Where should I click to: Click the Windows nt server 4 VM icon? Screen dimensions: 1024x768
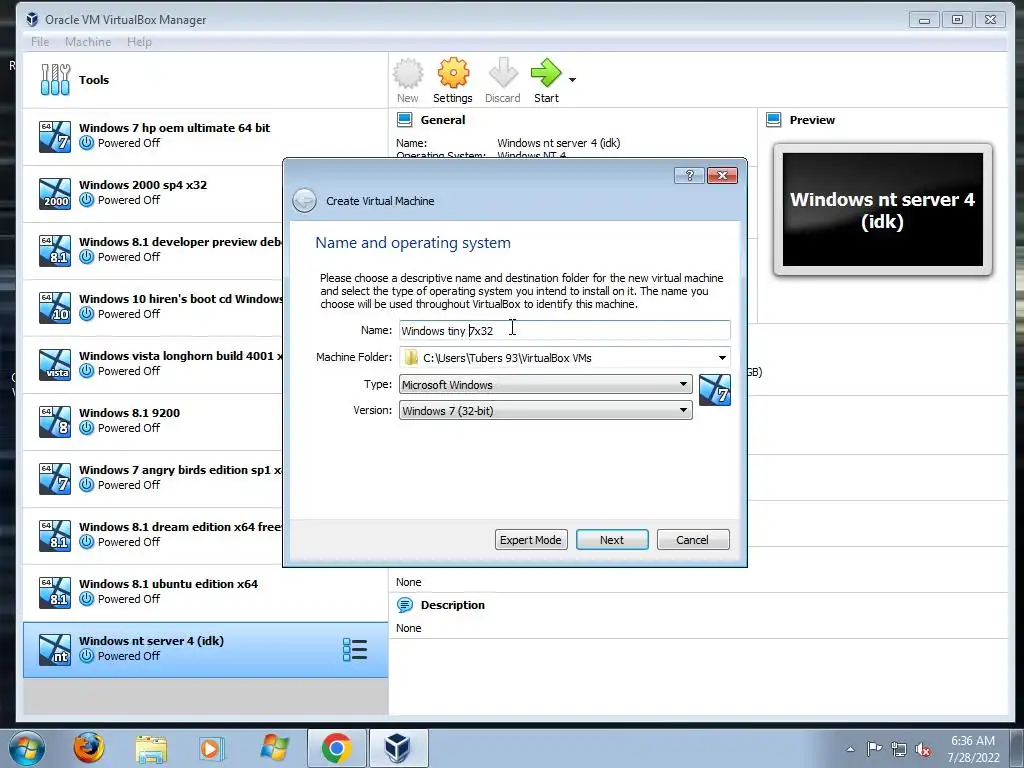pyautogui.click(x=55, y=649)
